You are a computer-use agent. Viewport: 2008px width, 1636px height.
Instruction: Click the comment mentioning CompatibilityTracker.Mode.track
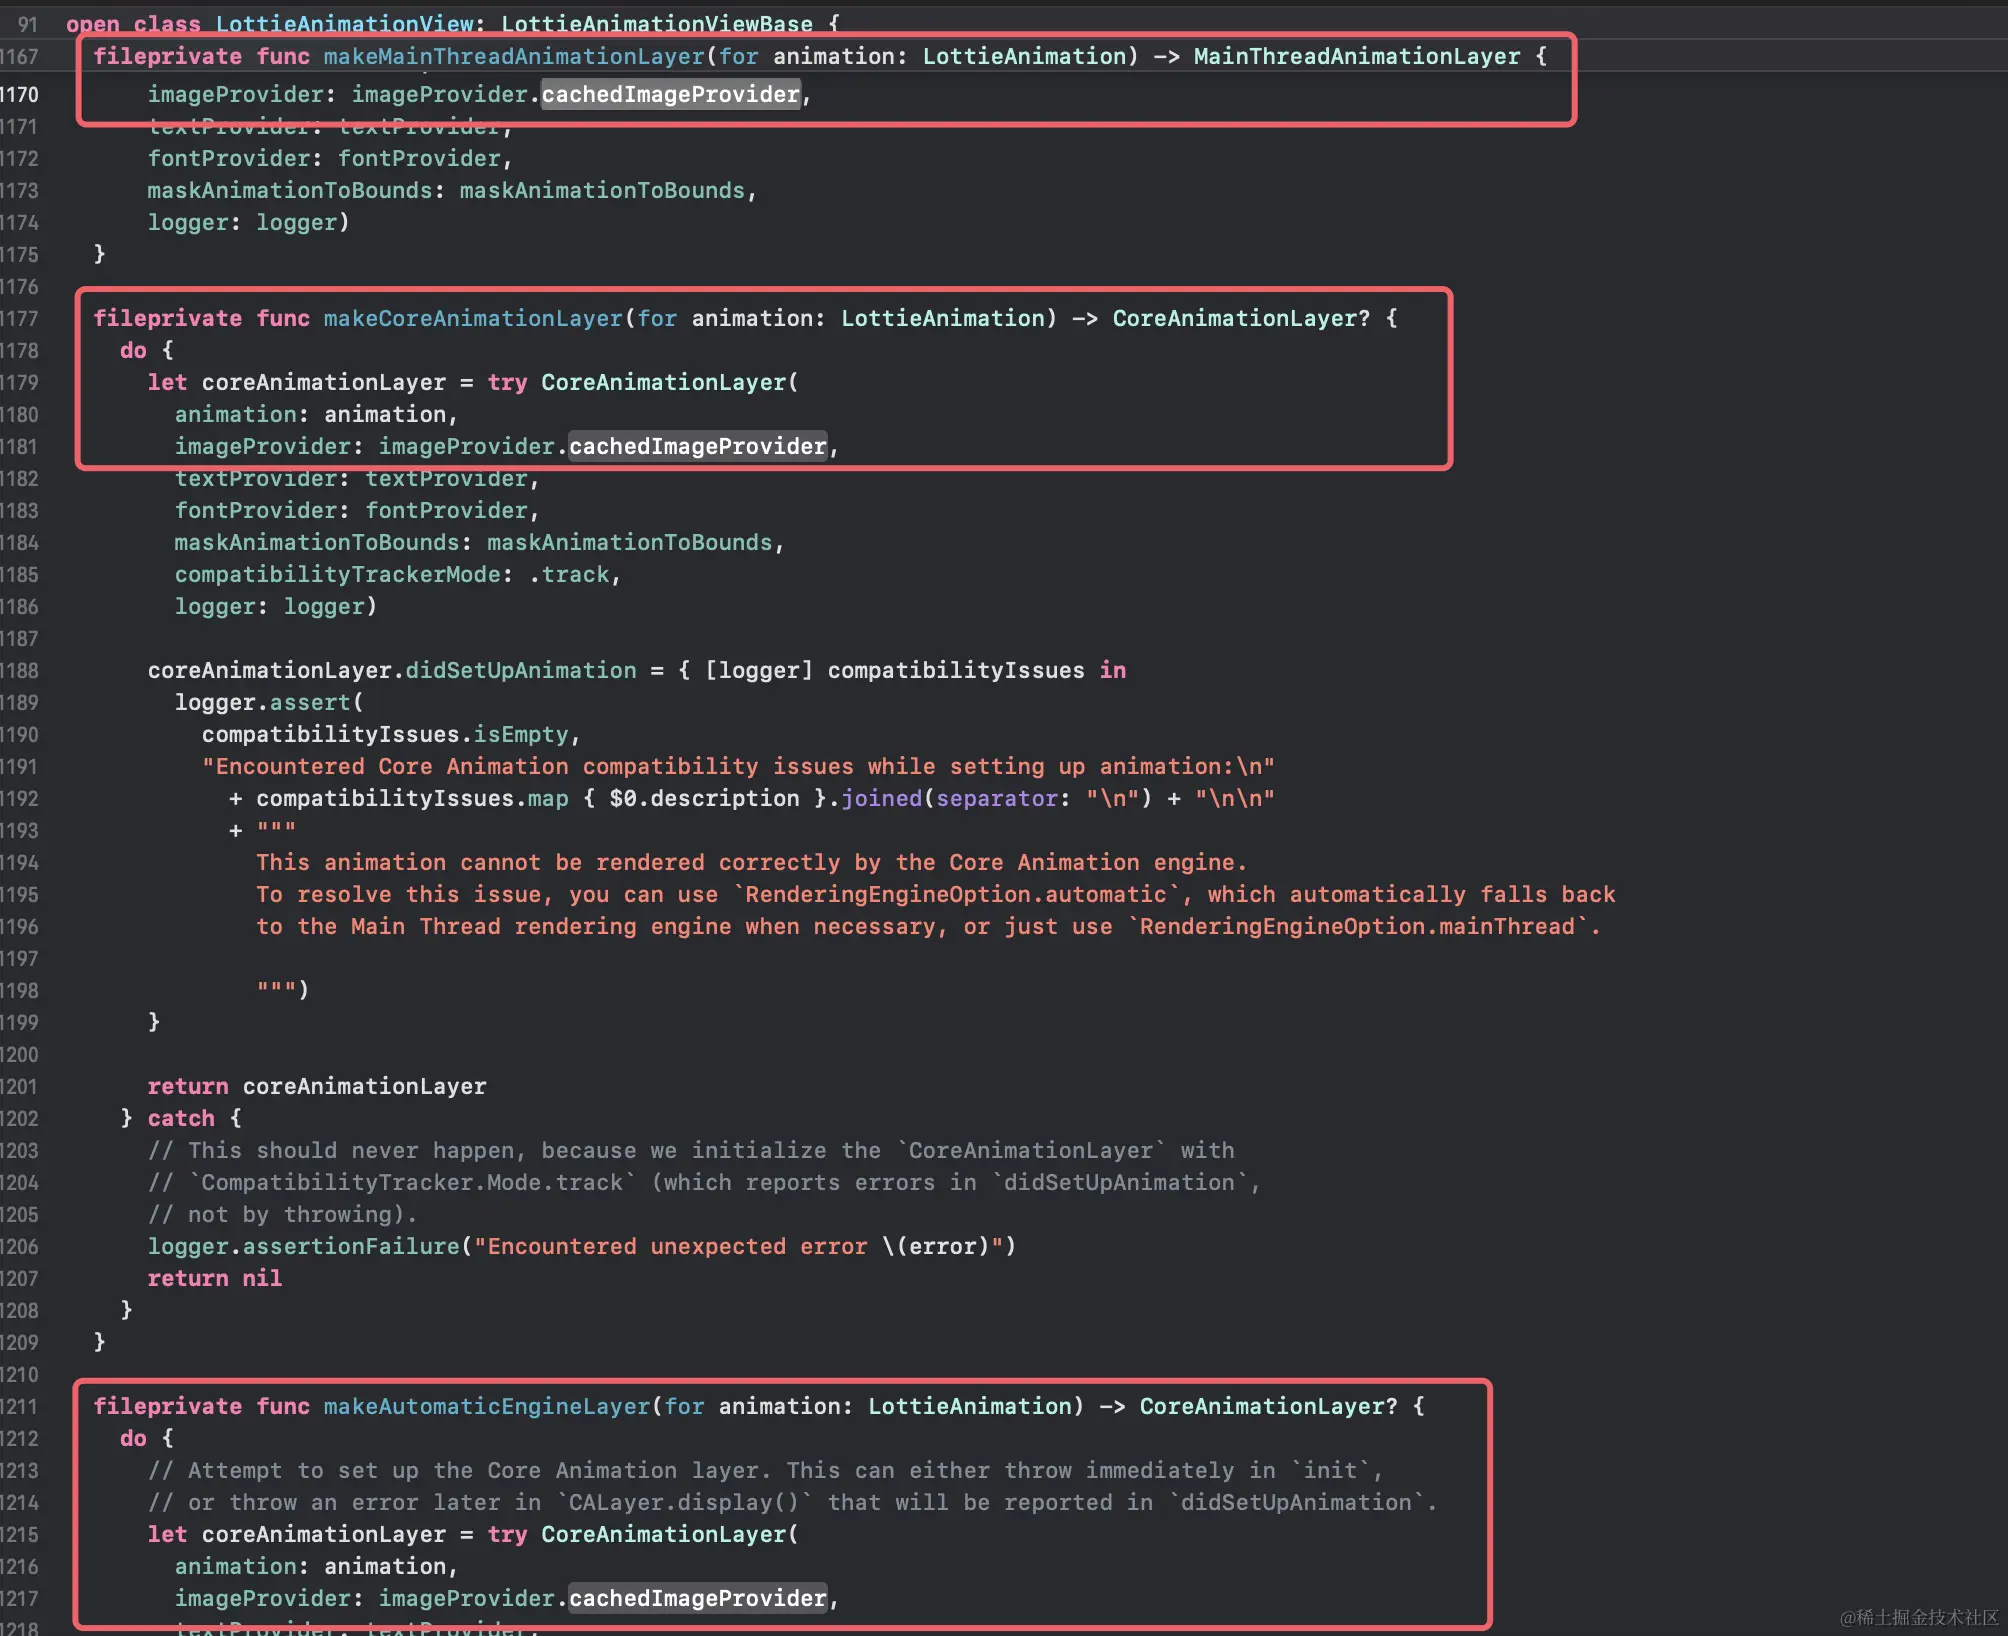[704, 1183]
